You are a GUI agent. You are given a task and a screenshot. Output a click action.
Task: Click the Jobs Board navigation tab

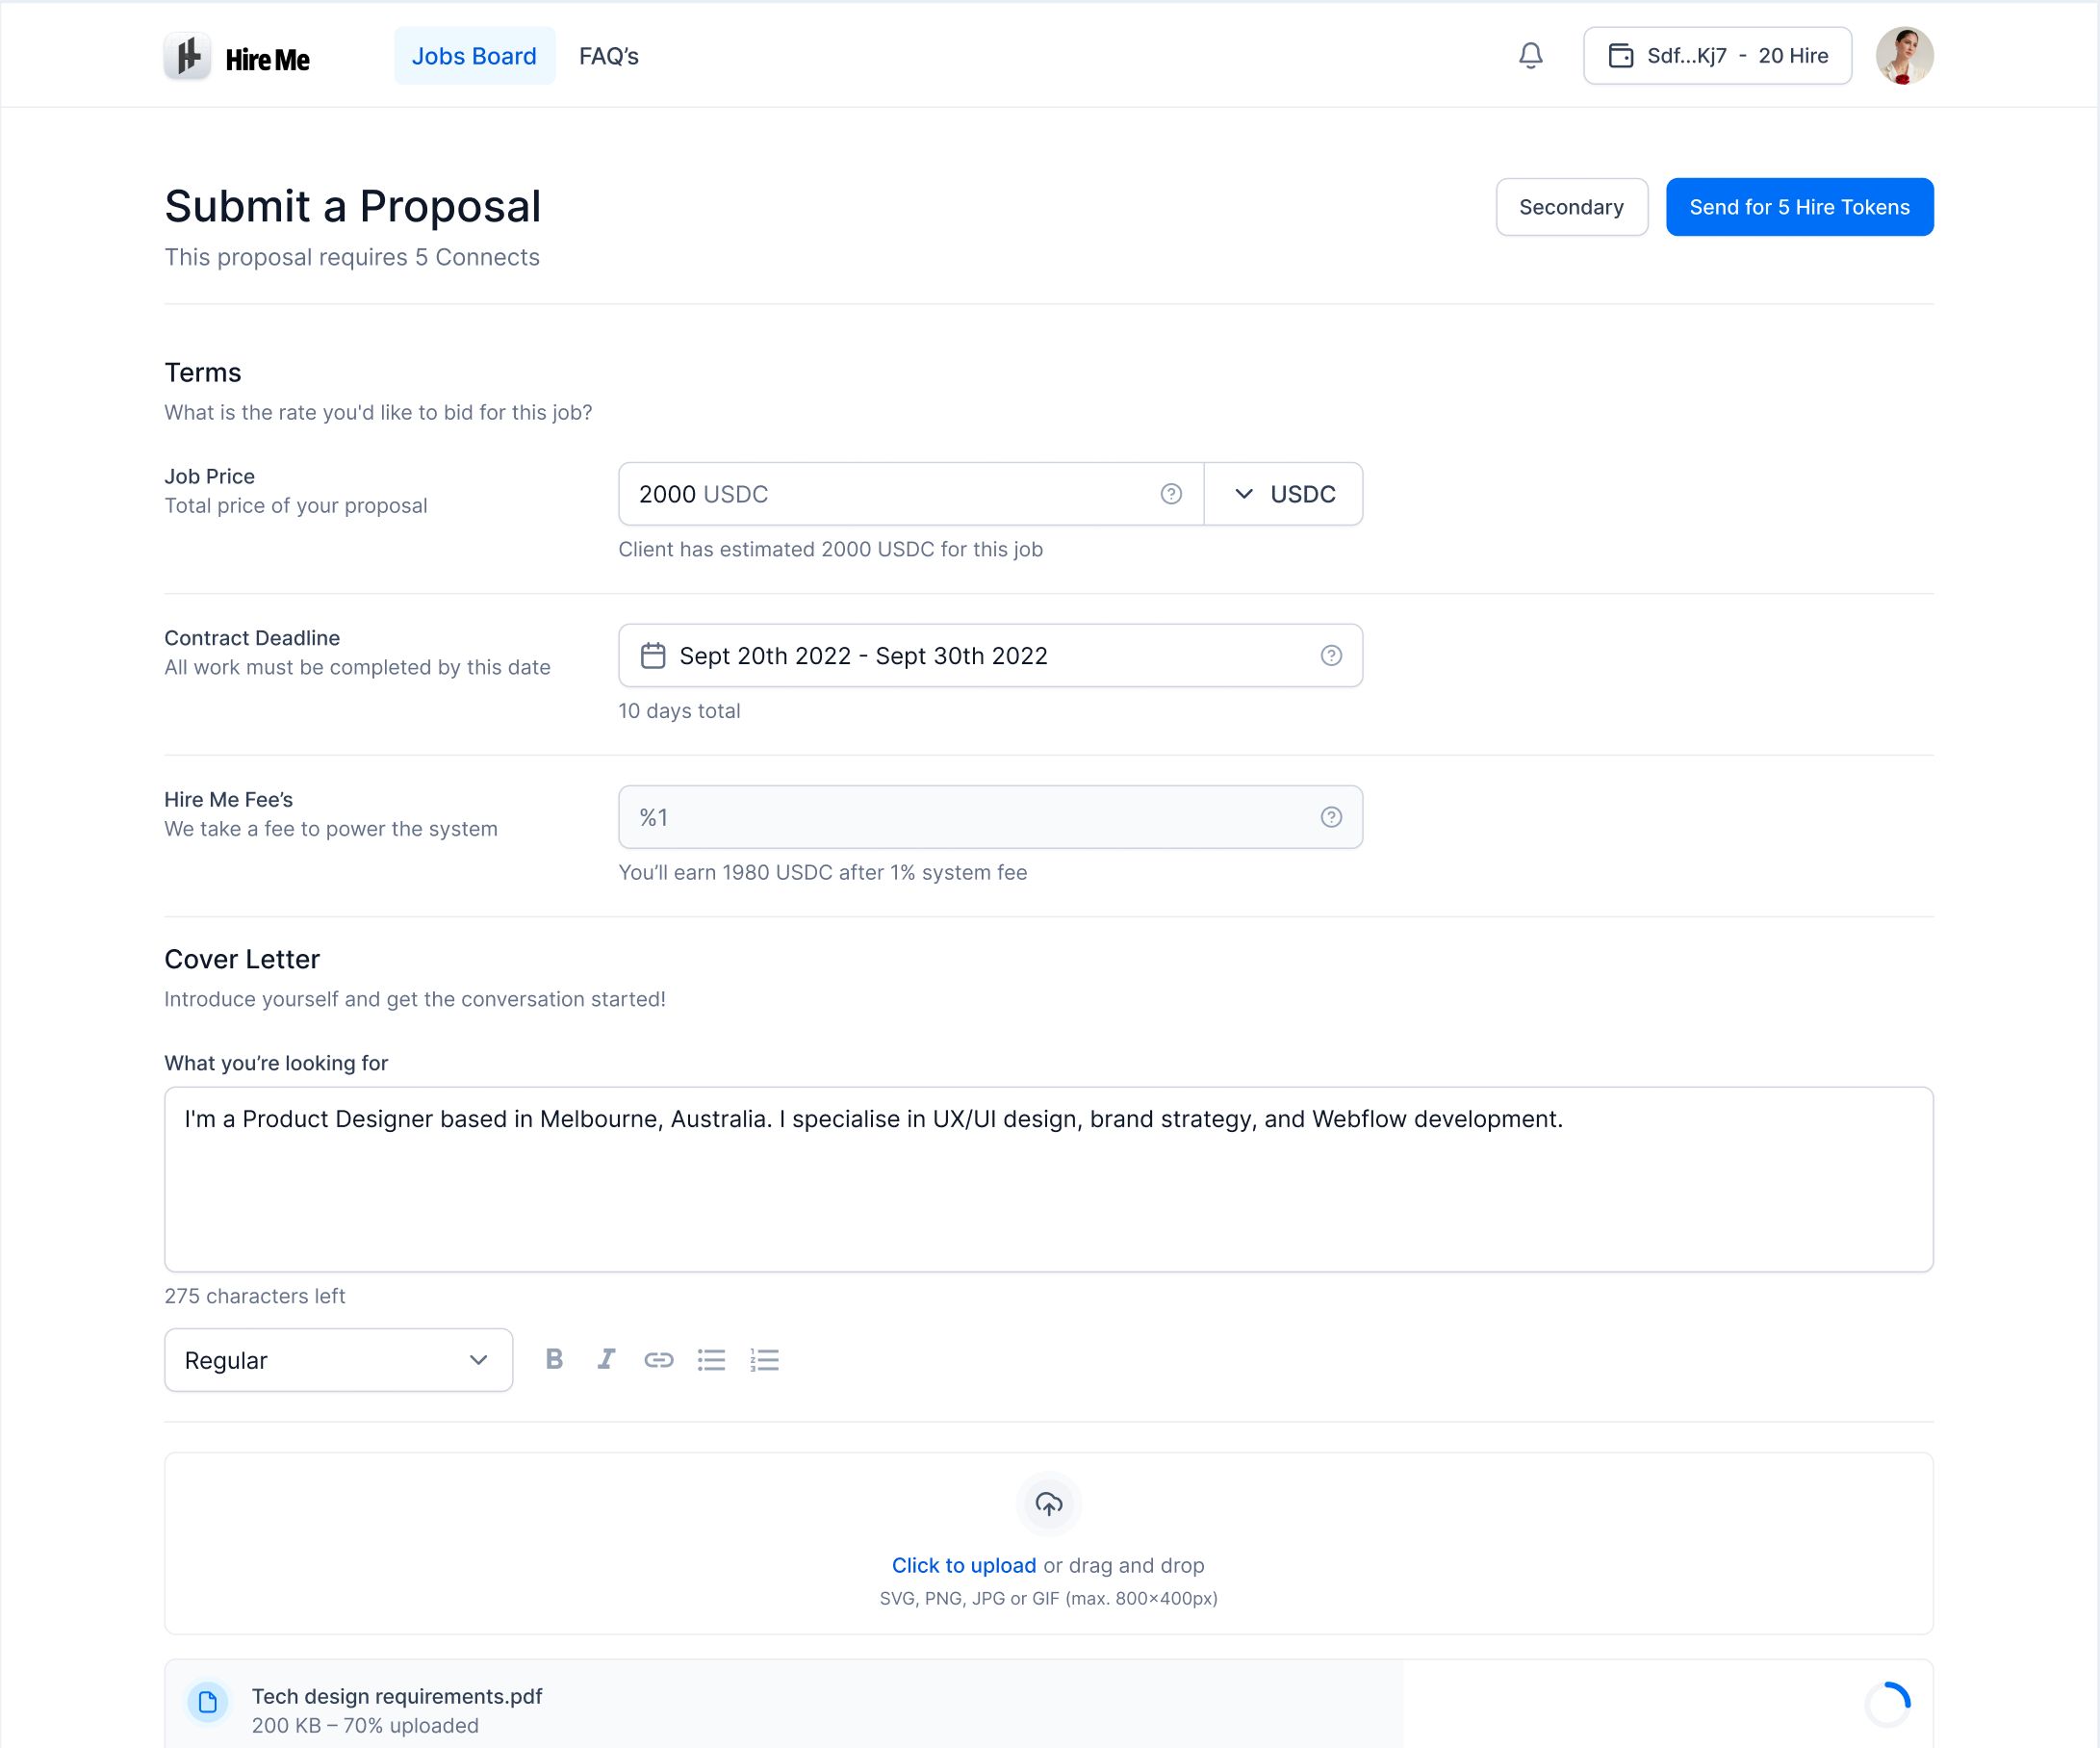tap(473, 56)
